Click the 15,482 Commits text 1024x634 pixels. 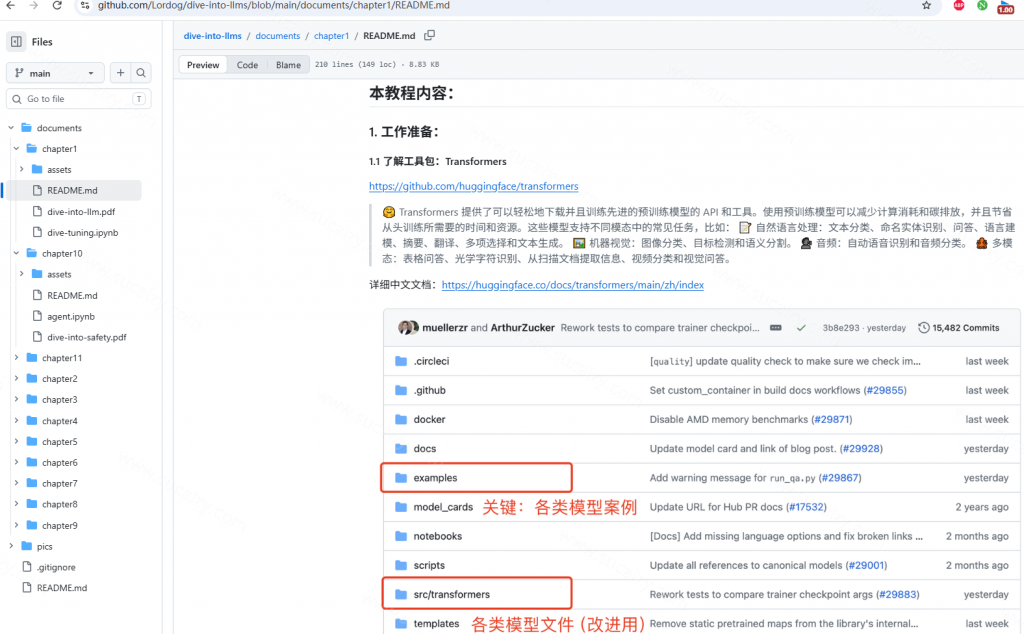click(x=966, y=328)
